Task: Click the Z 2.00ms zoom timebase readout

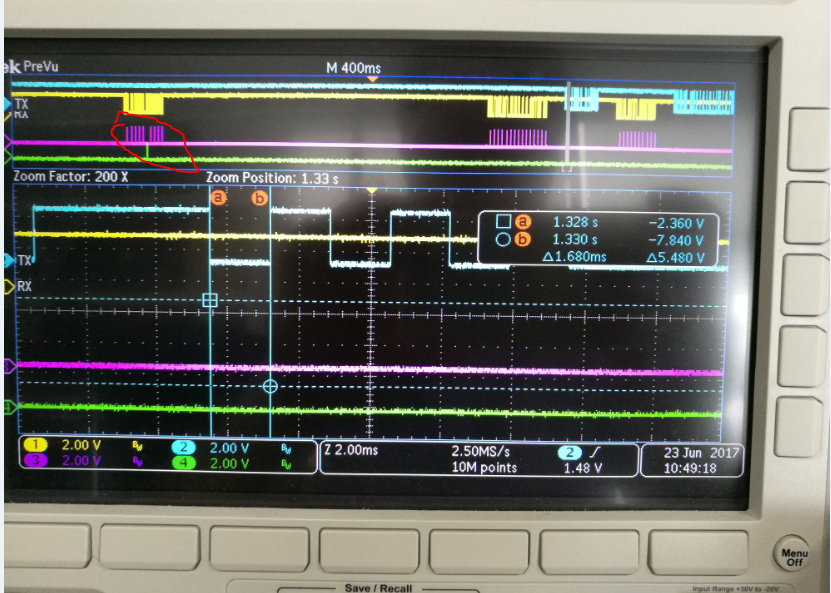Action: coord(351,450)
